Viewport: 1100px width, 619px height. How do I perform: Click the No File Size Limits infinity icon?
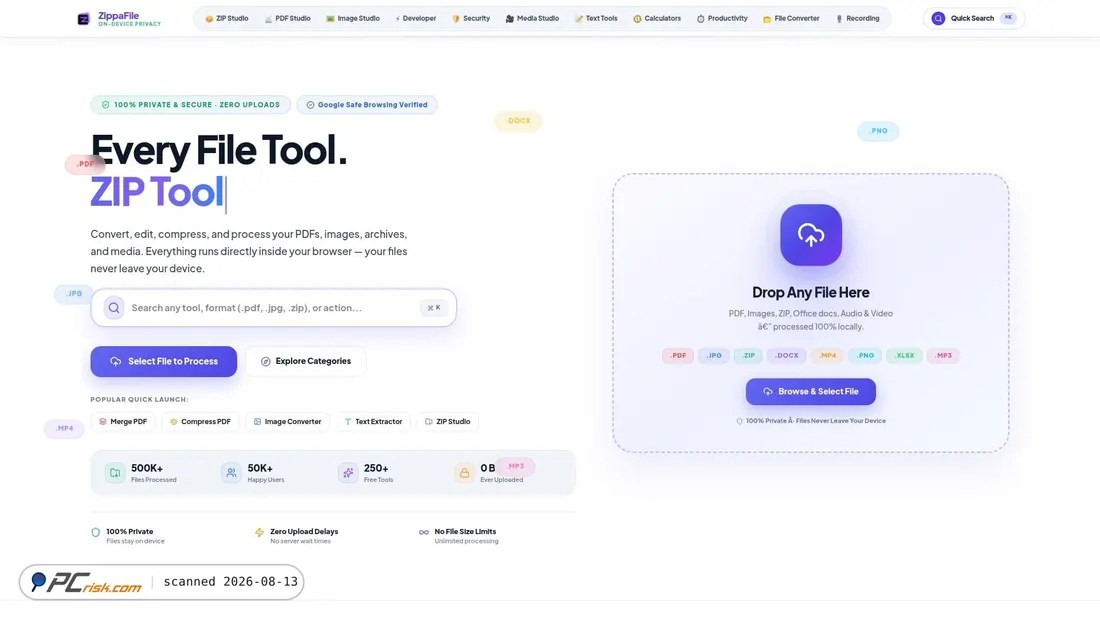[424, 533]
